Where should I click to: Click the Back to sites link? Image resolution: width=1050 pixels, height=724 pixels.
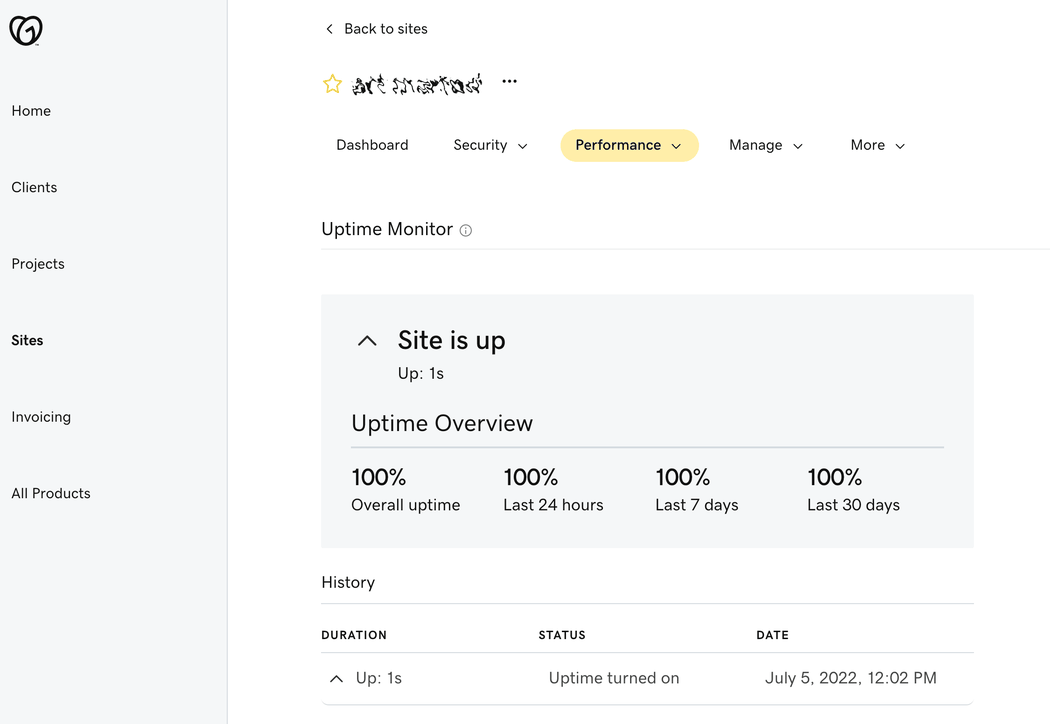pos(386,29)
